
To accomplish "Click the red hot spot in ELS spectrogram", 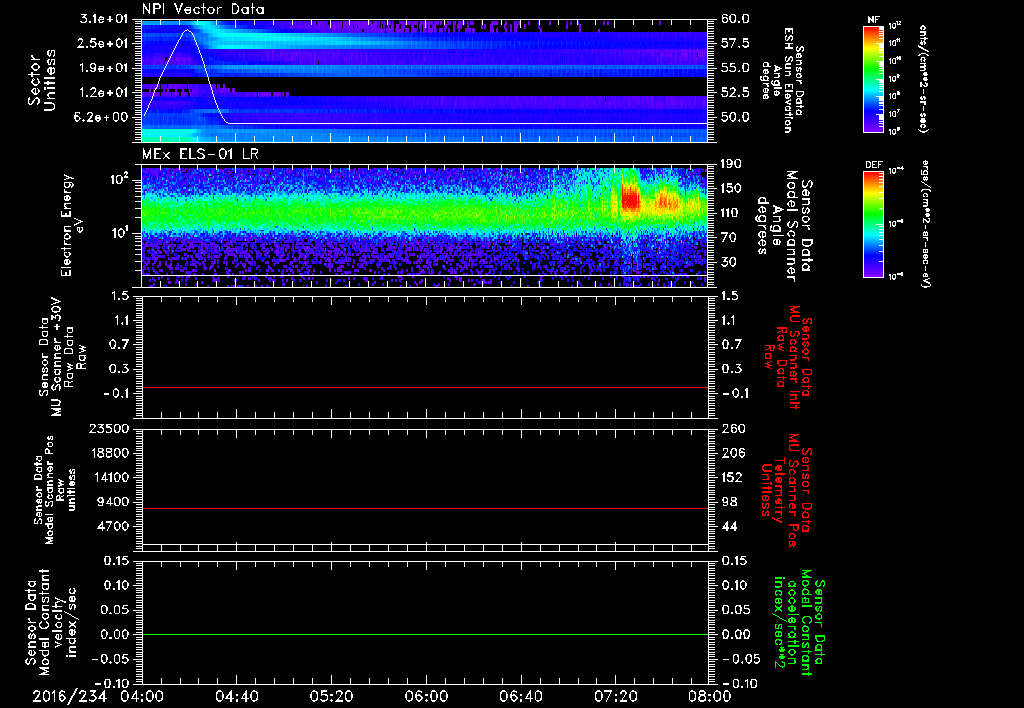I will tap(630, 197).
